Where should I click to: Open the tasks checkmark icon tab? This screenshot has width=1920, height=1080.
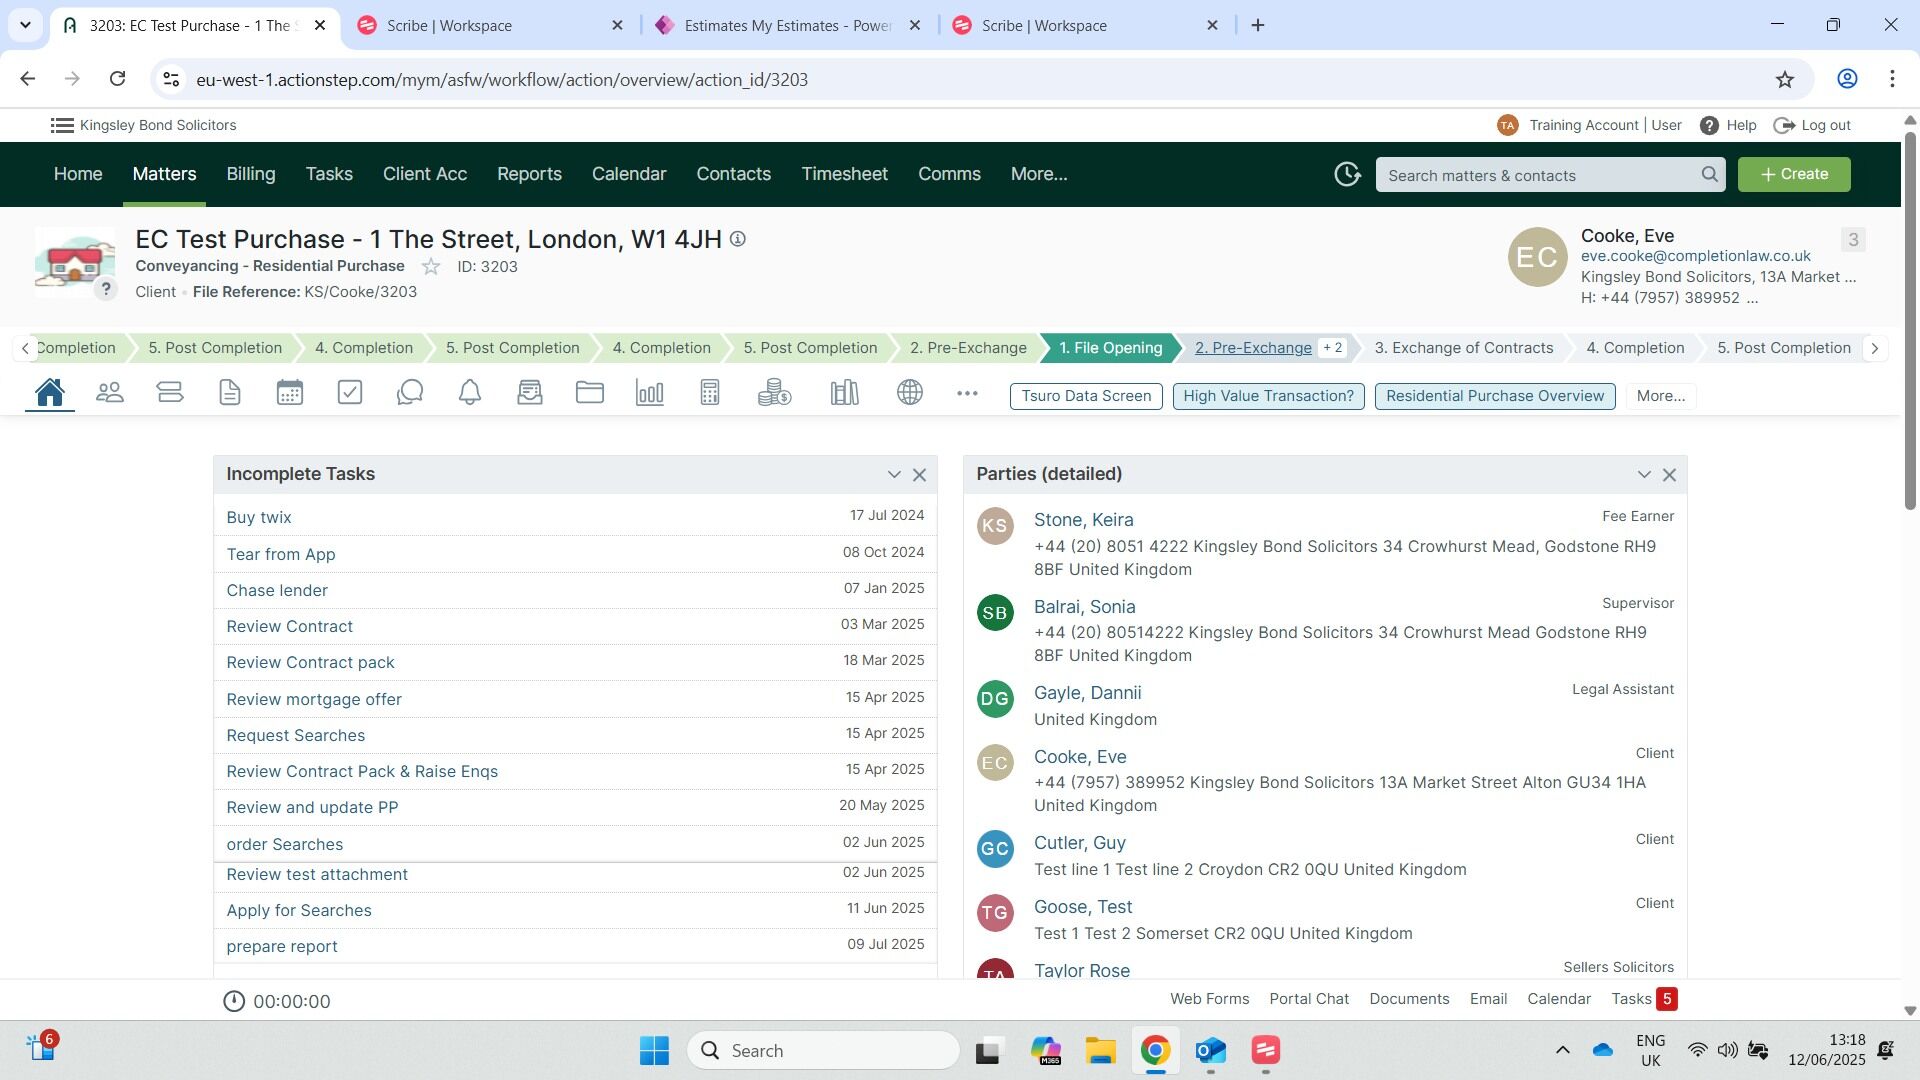350,393
